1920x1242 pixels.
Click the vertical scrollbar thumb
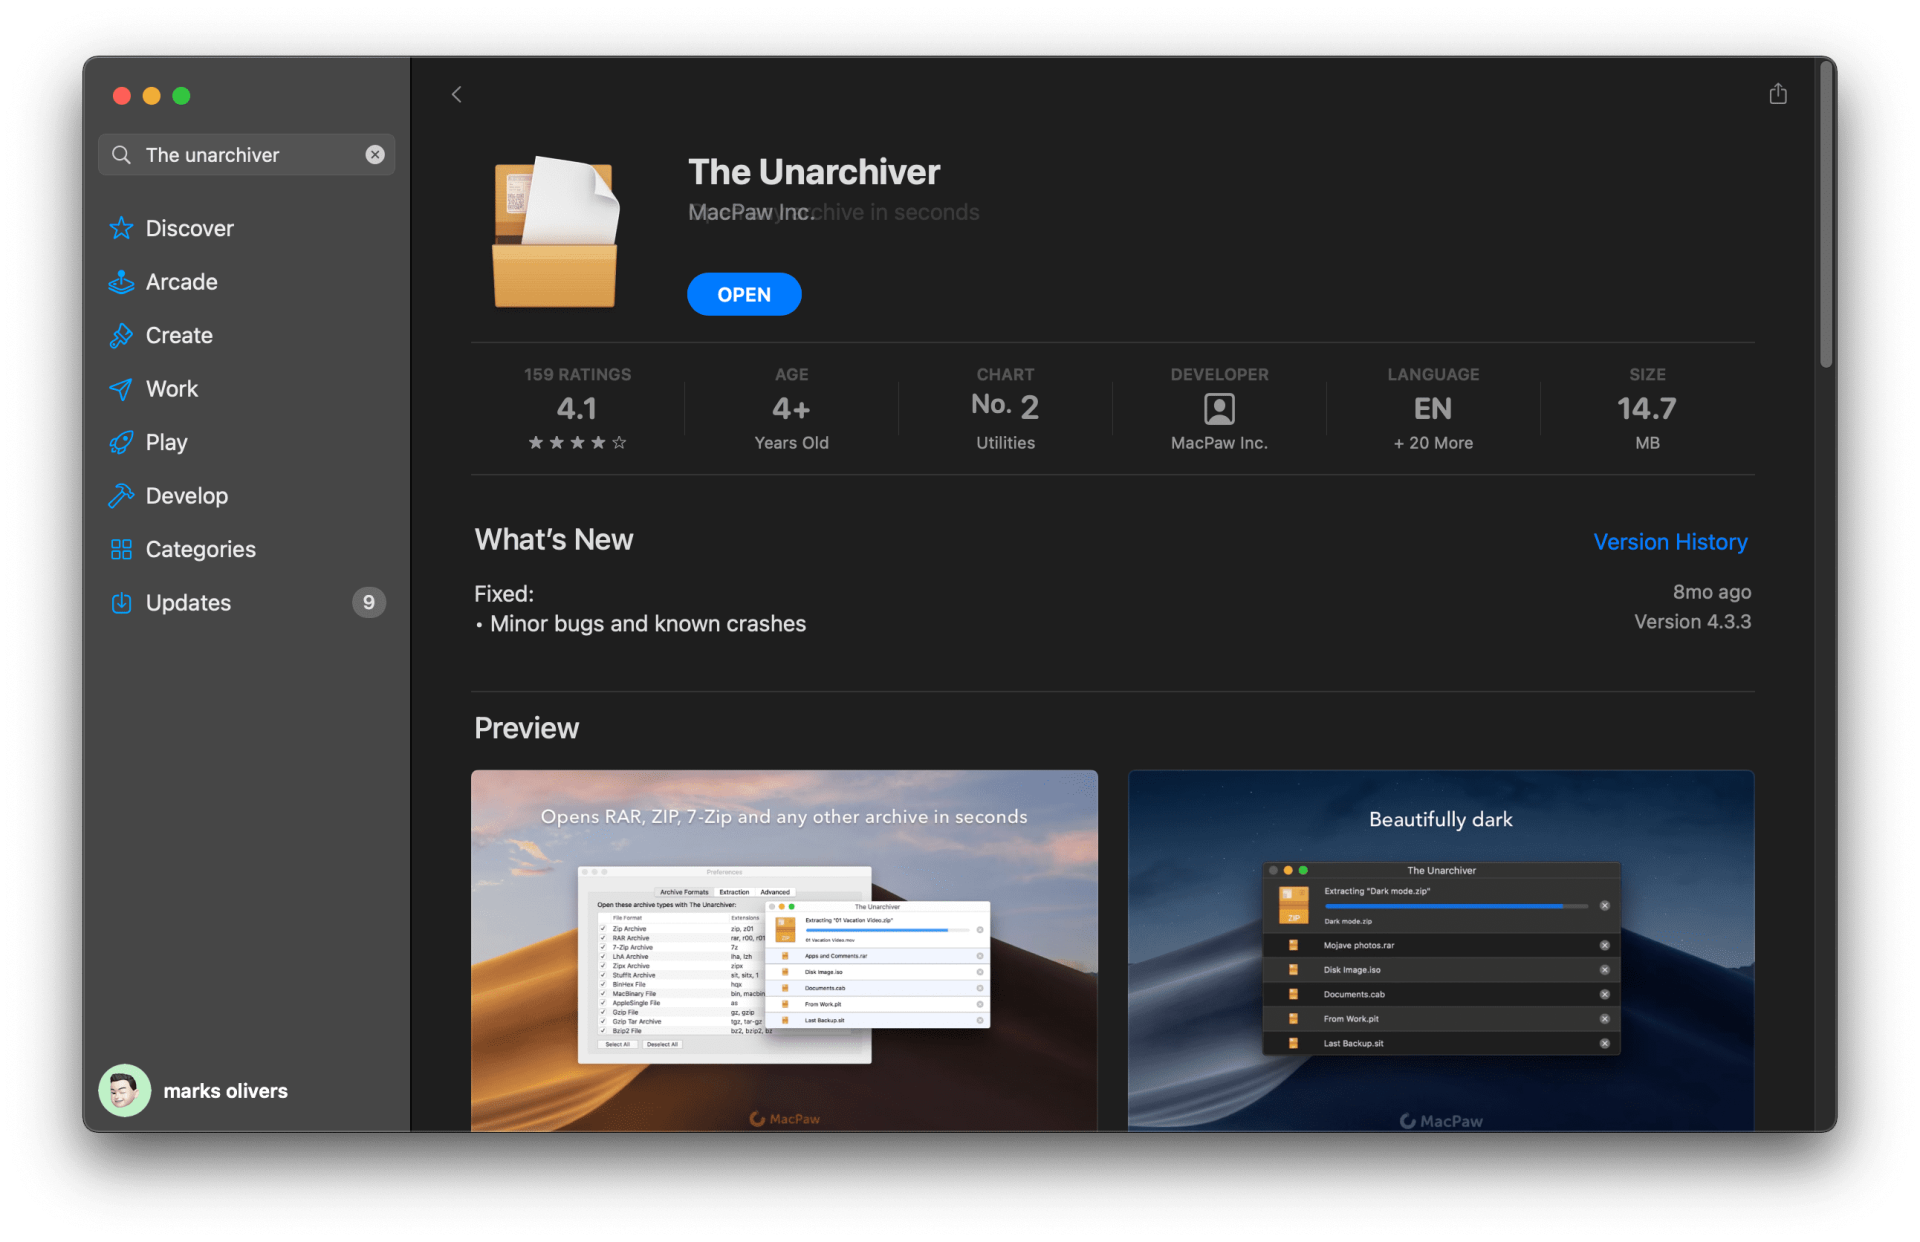1826,215
